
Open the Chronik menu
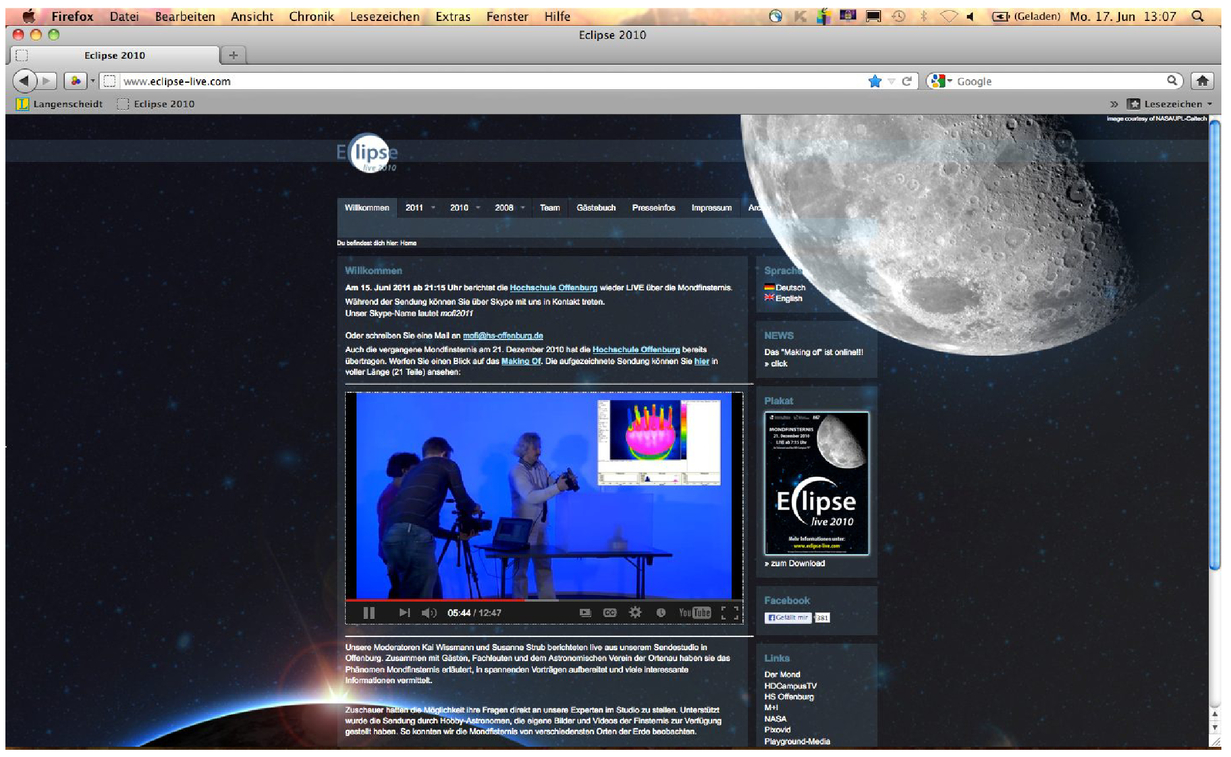312,16
